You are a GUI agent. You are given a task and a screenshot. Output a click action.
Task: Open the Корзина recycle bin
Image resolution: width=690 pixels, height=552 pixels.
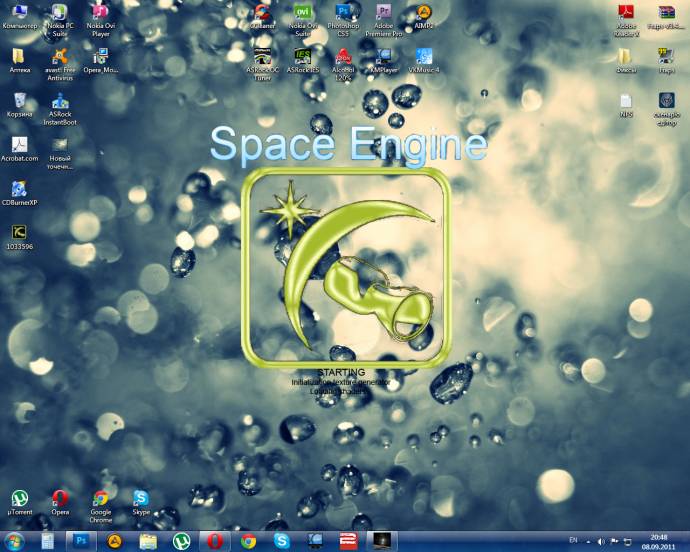19,105
